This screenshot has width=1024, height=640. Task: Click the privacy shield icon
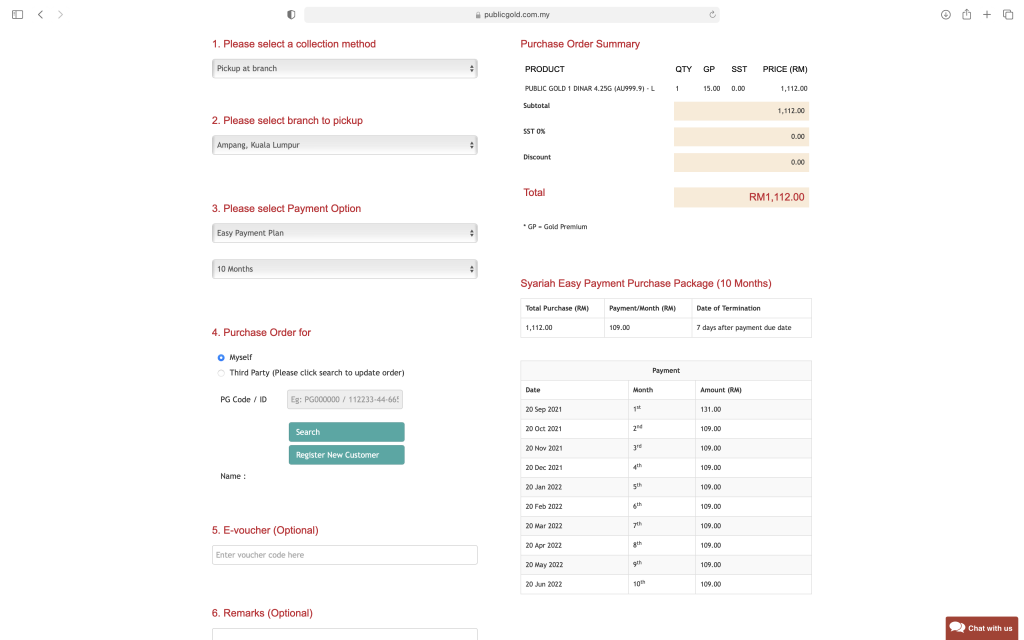291,15
